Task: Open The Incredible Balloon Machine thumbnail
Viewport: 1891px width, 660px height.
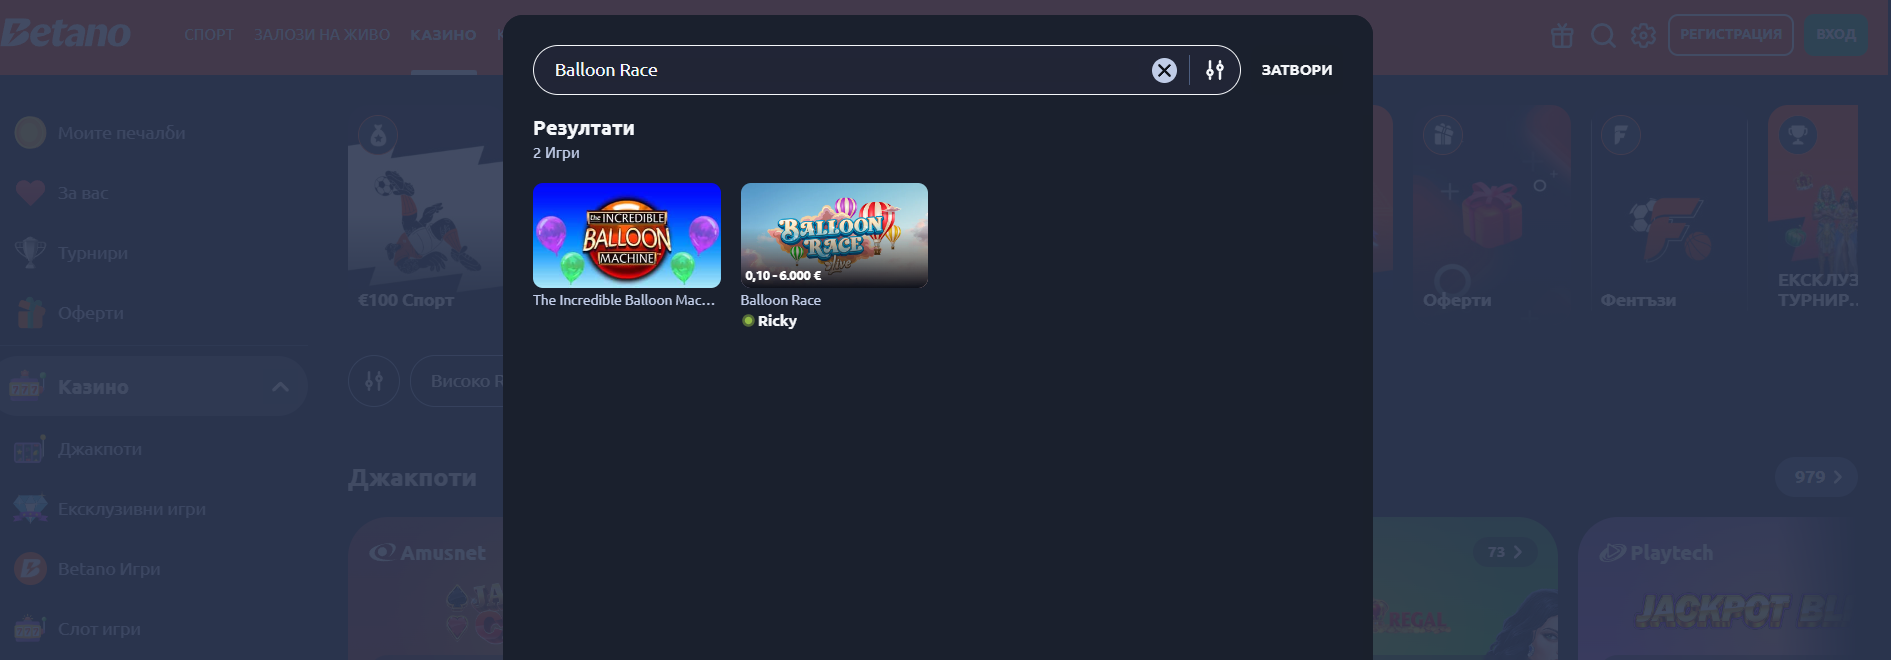Action: pos(627,236)
